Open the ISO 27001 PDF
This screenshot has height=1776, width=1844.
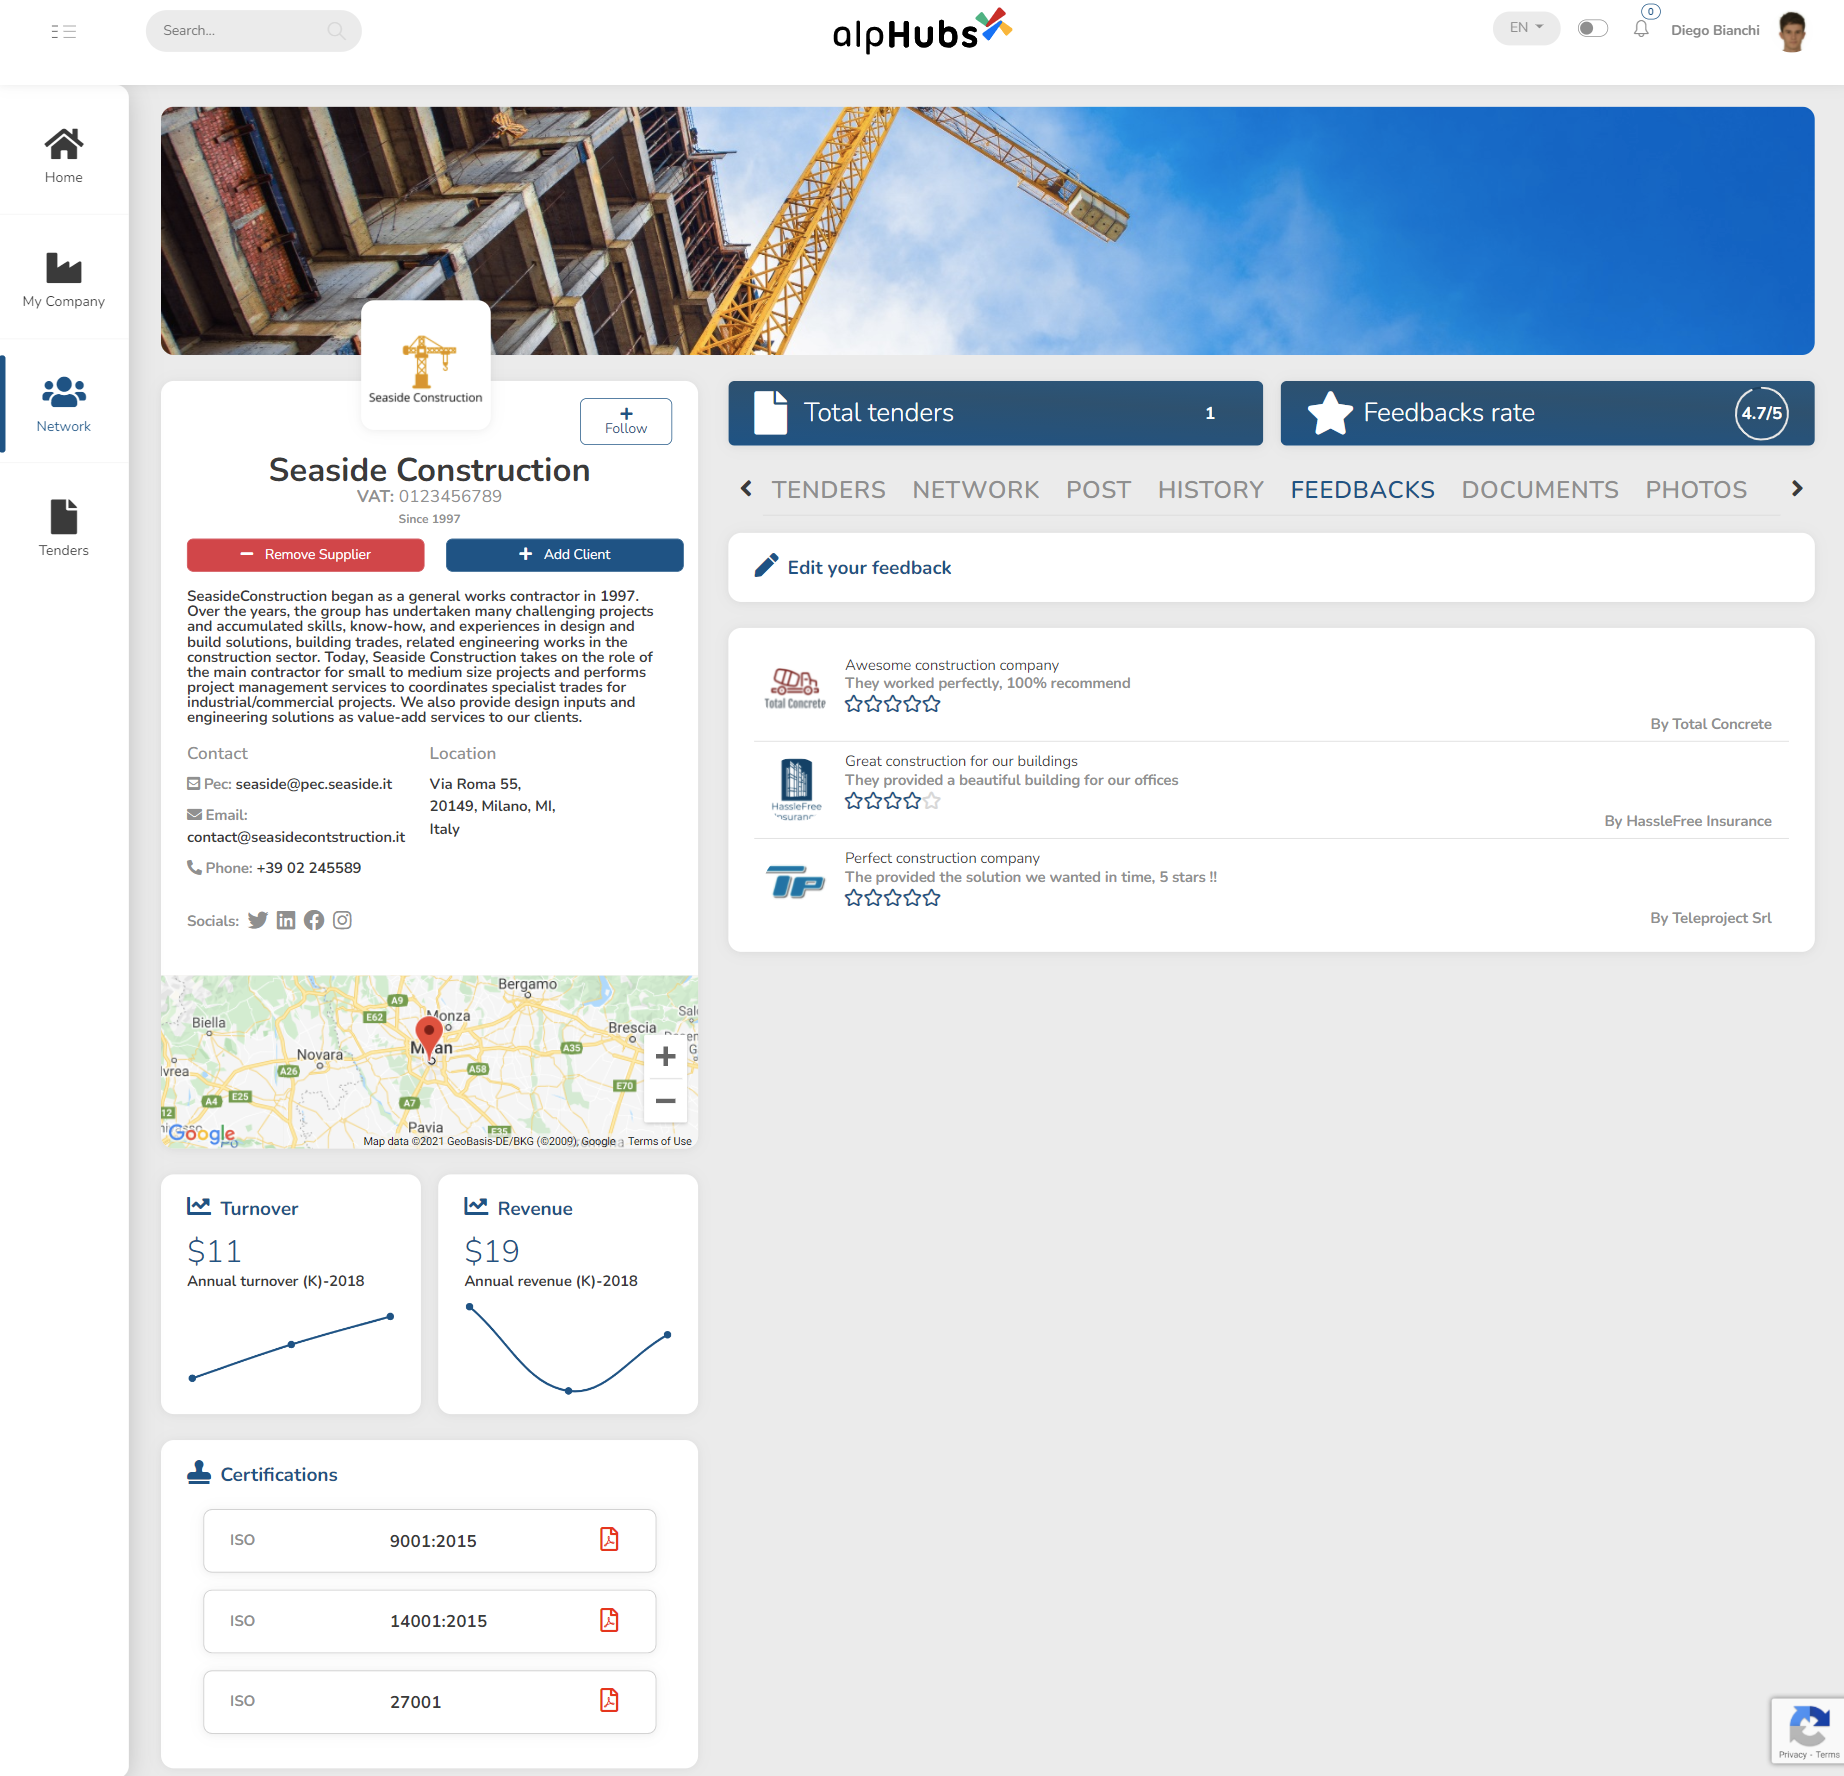tap(609, 1700)
